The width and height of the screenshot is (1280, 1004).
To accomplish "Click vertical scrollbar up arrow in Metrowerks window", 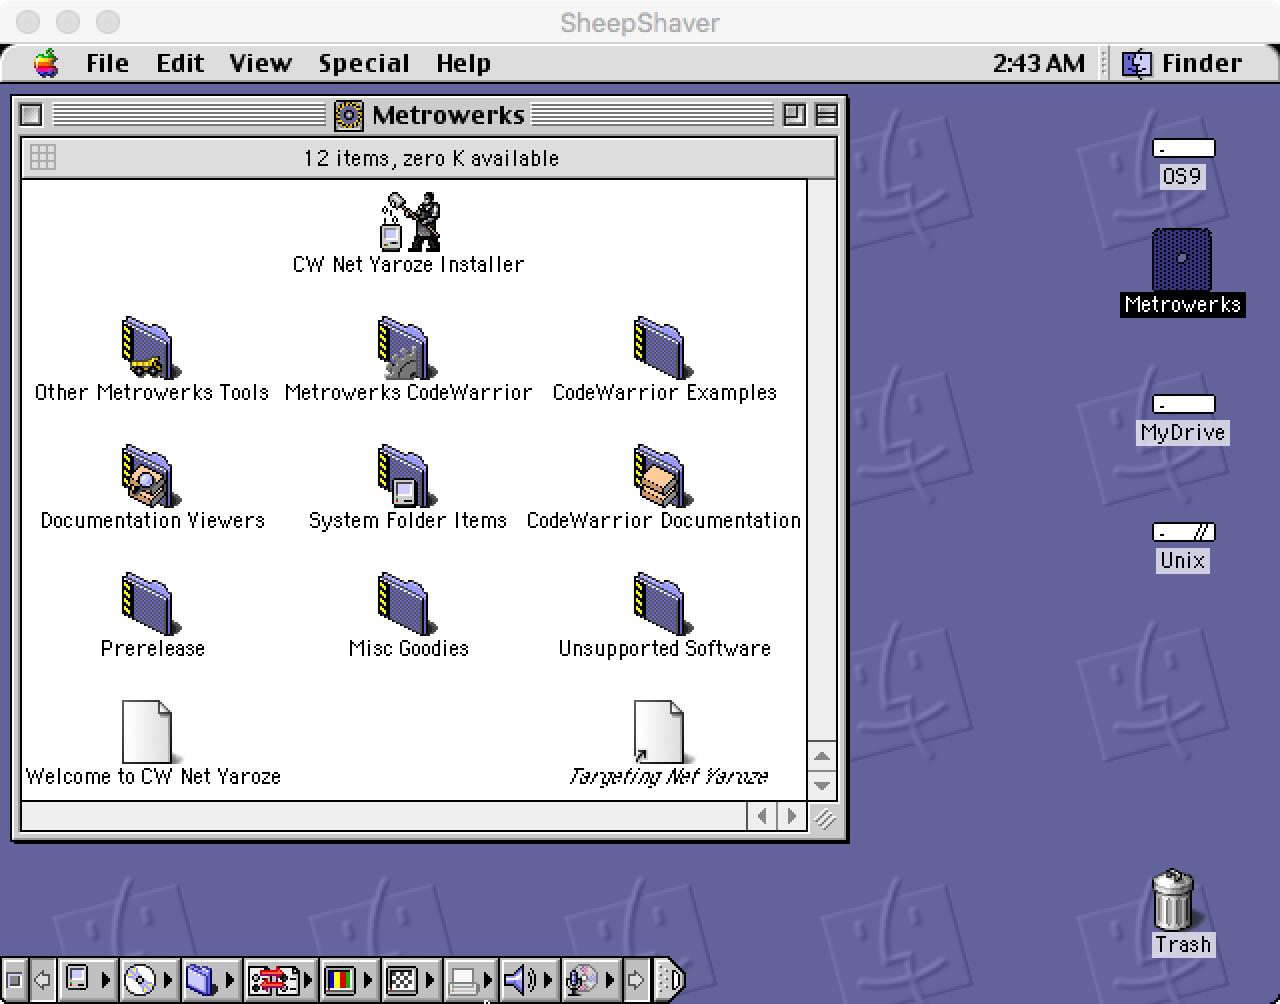I will 821,757.
